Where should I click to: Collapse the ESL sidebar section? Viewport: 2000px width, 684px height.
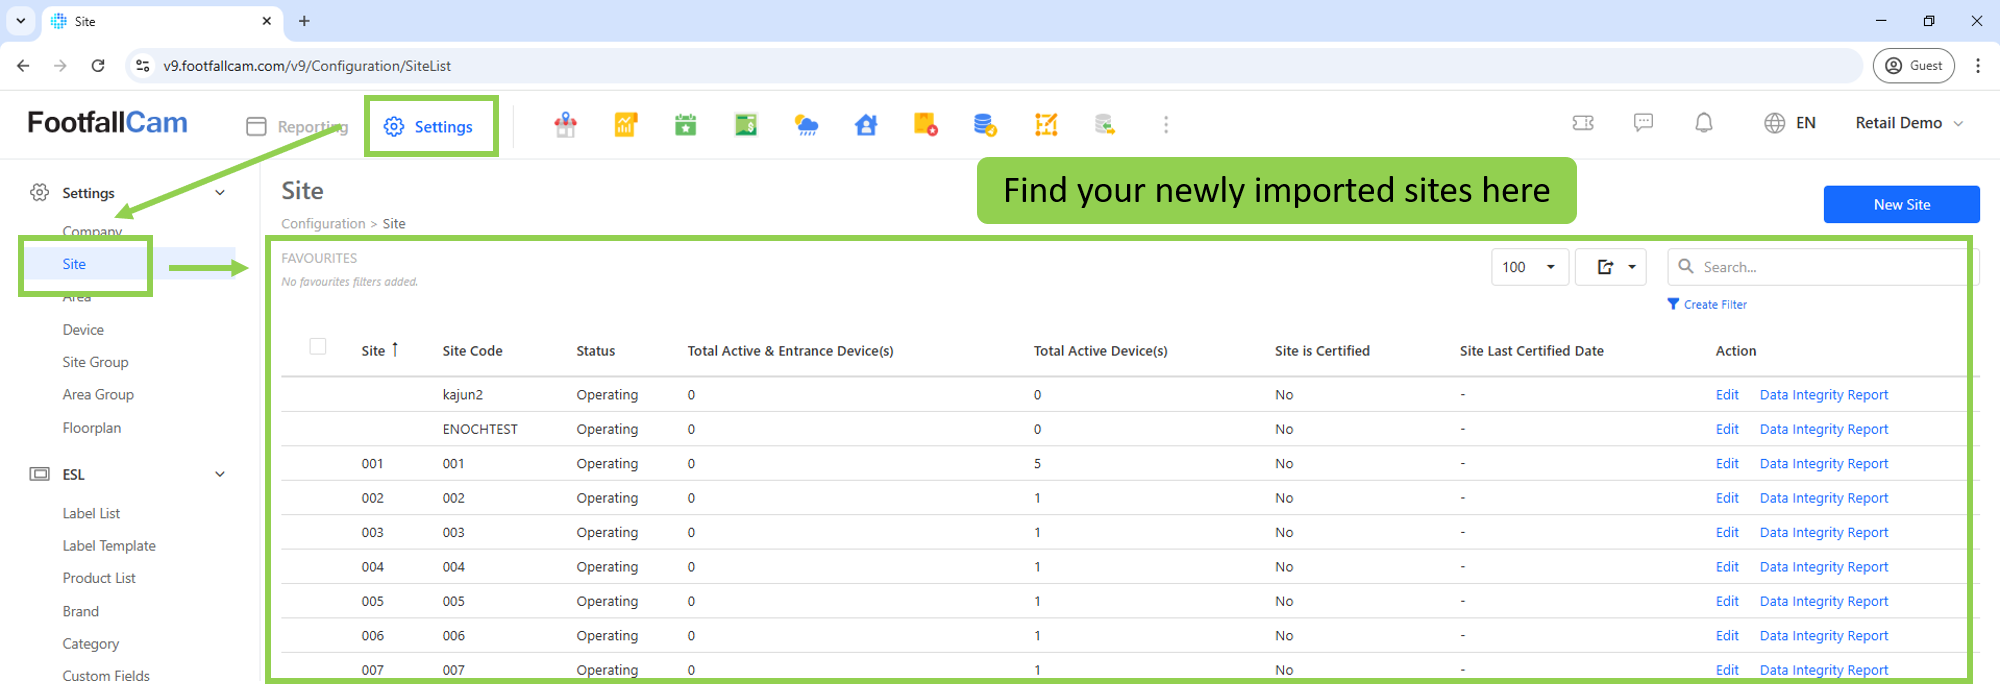click(220, 475)
